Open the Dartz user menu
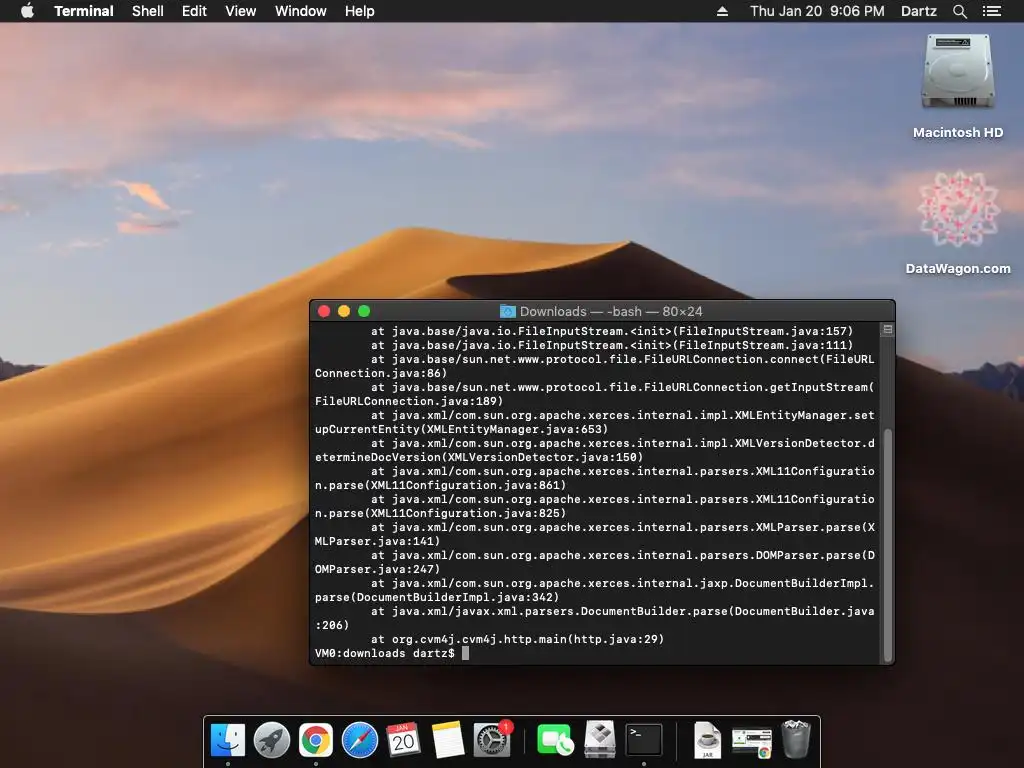Screen dimensions: 1024x768 [x=918, y=11]
